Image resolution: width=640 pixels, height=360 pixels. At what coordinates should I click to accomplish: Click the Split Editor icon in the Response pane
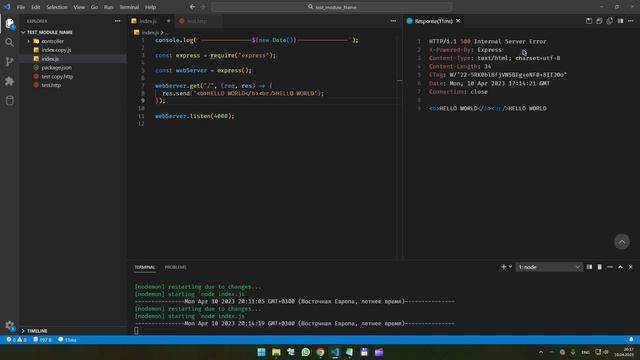point(620,21)
